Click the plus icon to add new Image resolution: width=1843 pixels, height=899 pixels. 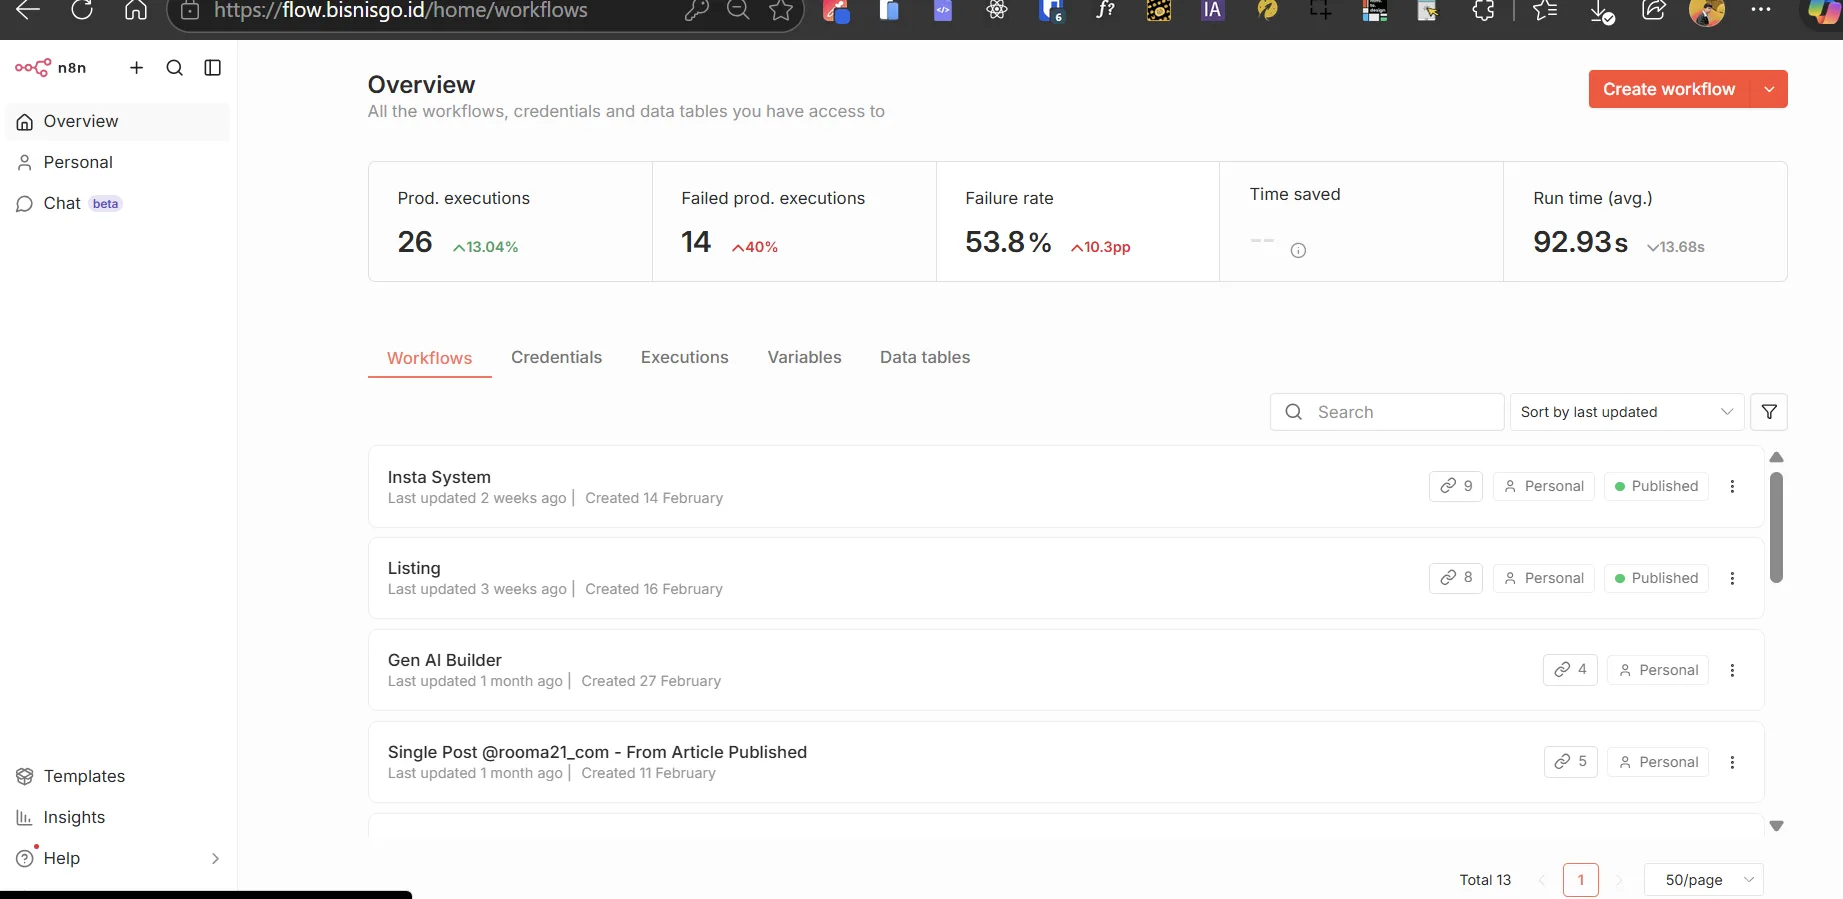[x=137, y=68]
